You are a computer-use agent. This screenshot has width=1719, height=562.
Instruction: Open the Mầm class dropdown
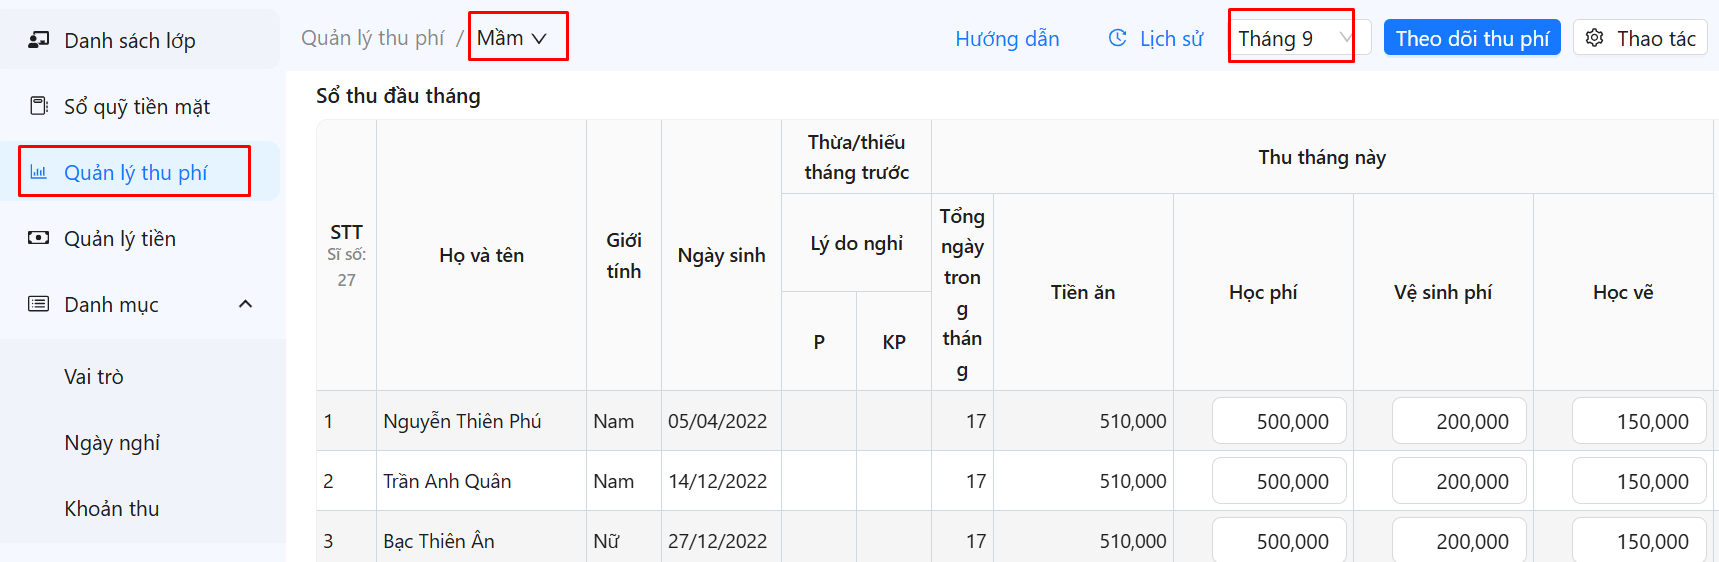click(512, 38)
